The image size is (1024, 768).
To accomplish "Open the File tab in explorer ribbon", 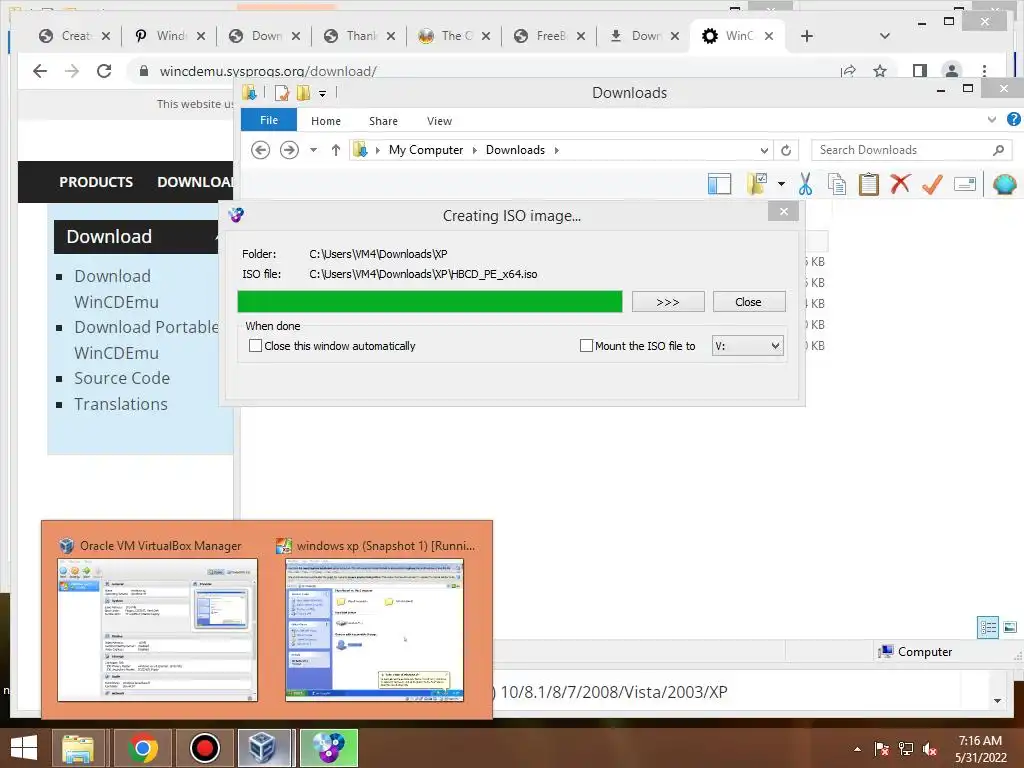I will pos(269,120).
